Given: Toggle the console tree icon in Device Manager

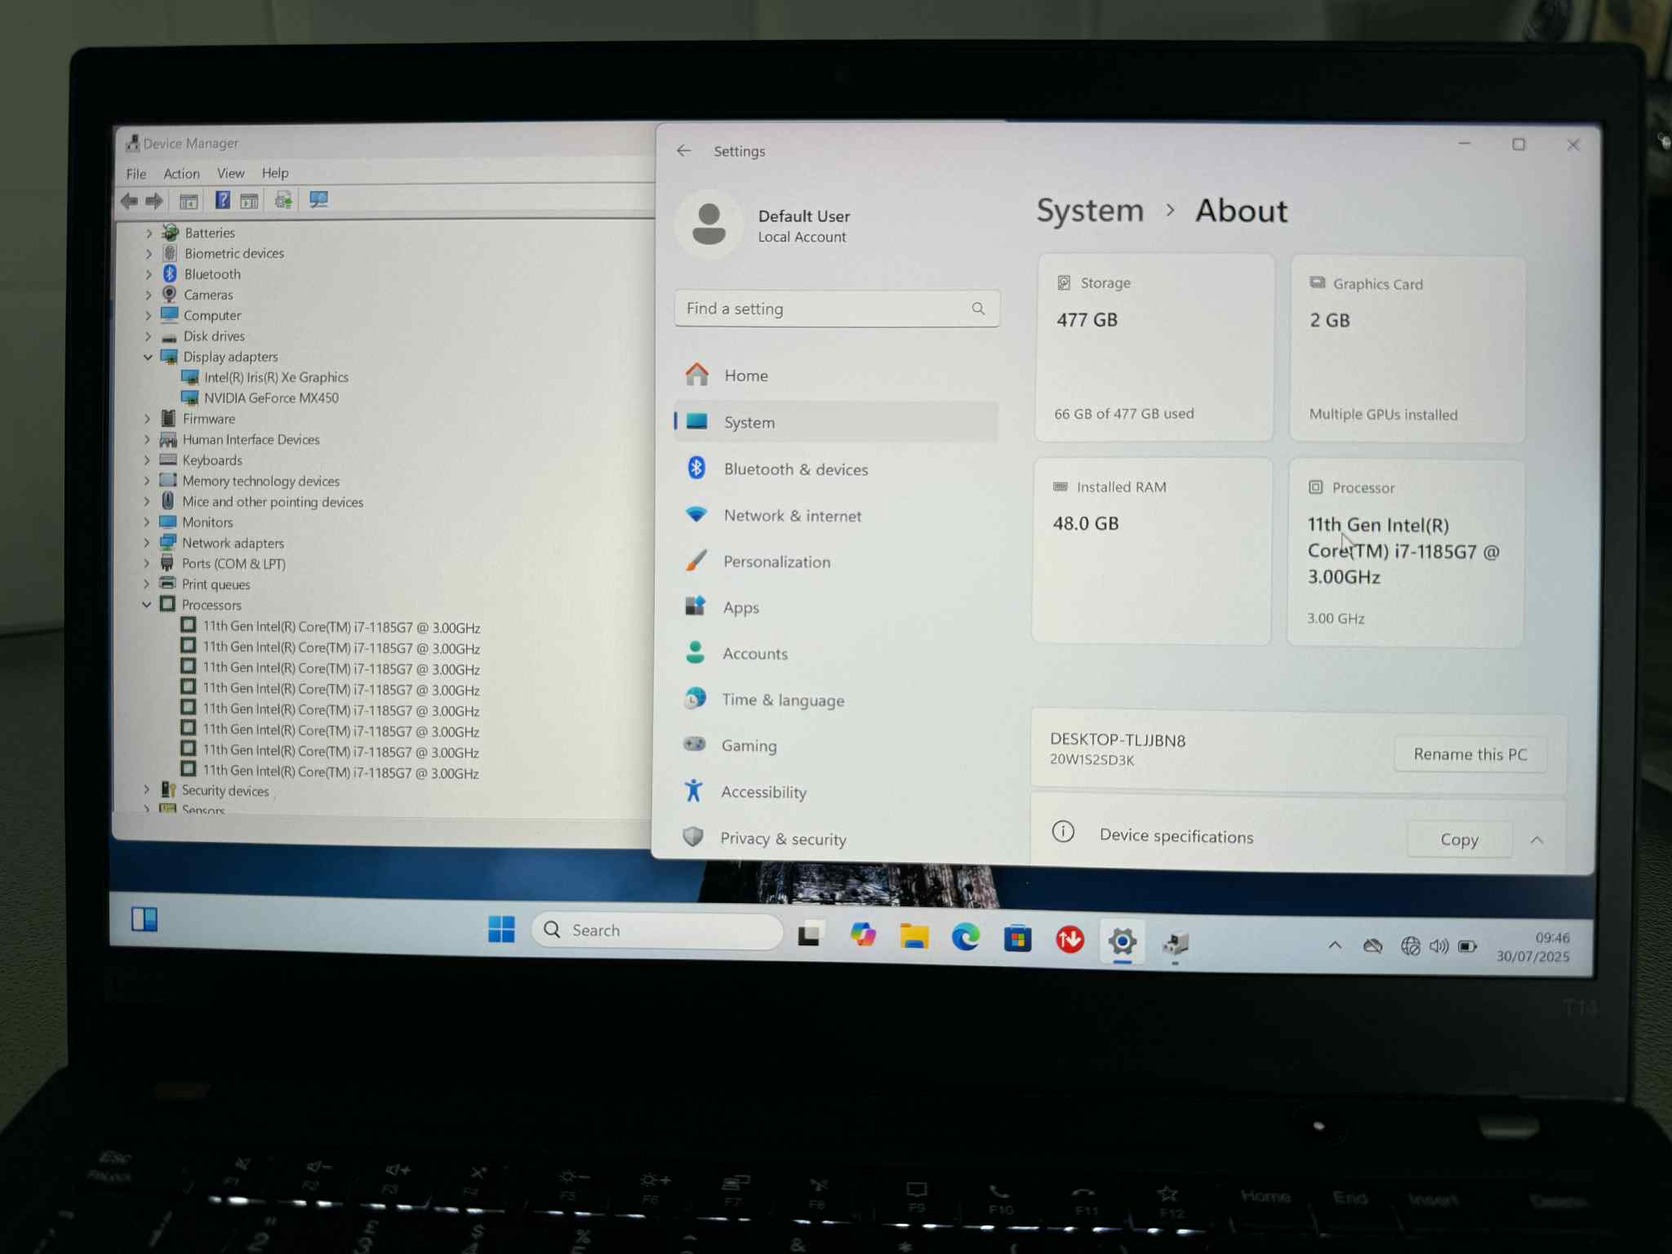Looking at the screenshot, I should 188,201.
